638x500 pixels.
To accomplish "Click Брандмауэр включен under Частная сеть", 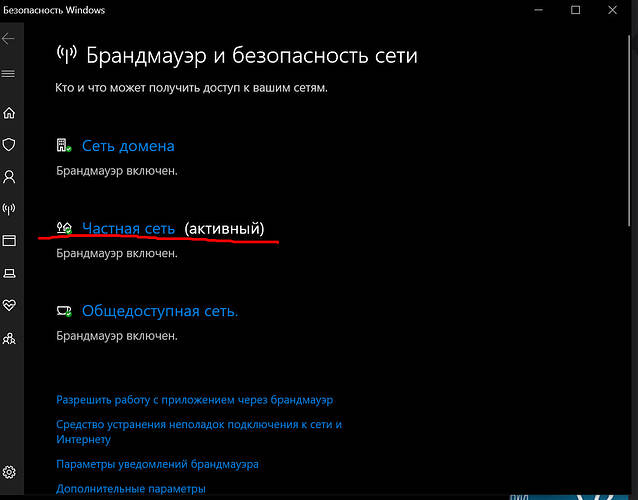I will (117, 253).
